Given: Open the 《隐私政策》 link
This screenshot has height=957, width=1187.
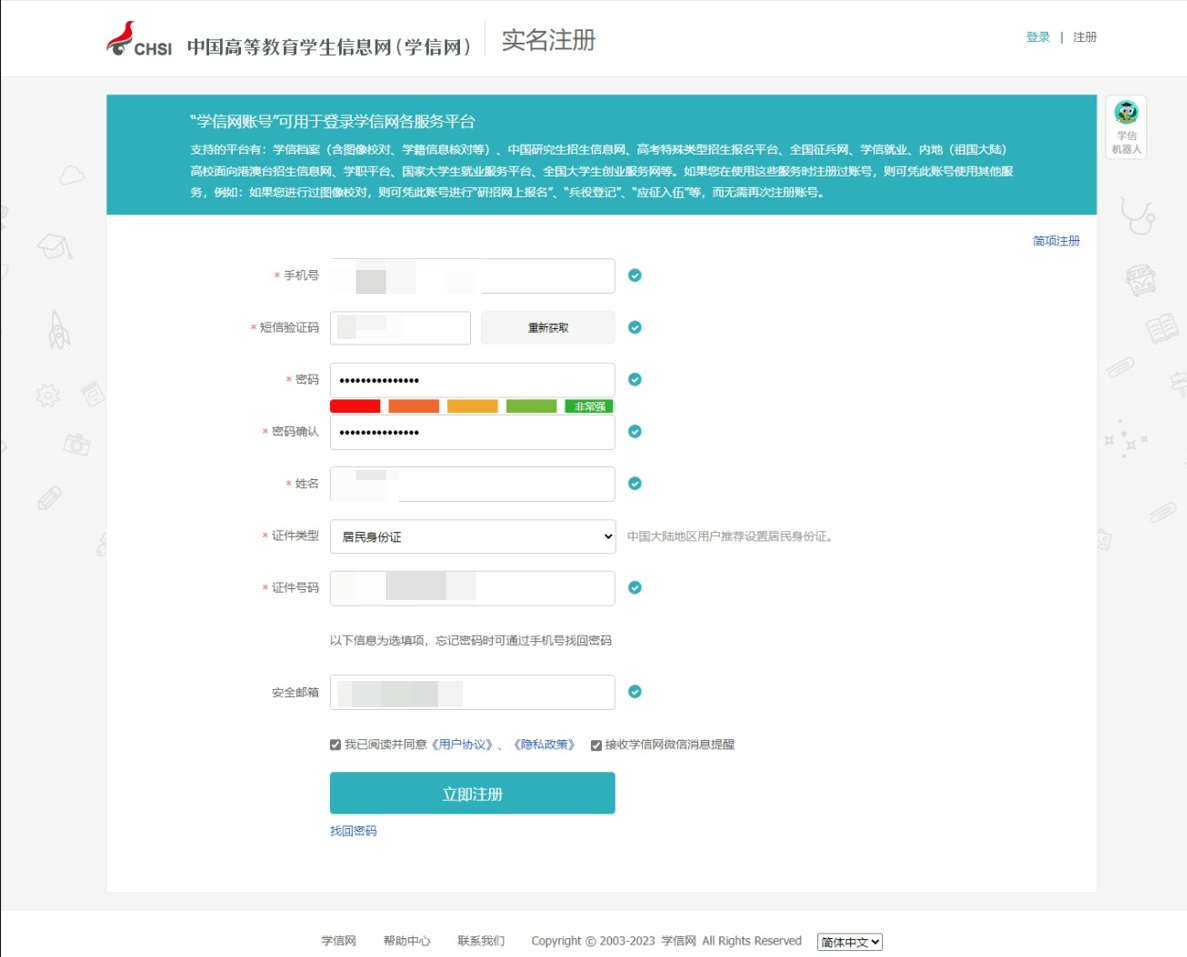Looking at the screenshot, I should (544, 744).
